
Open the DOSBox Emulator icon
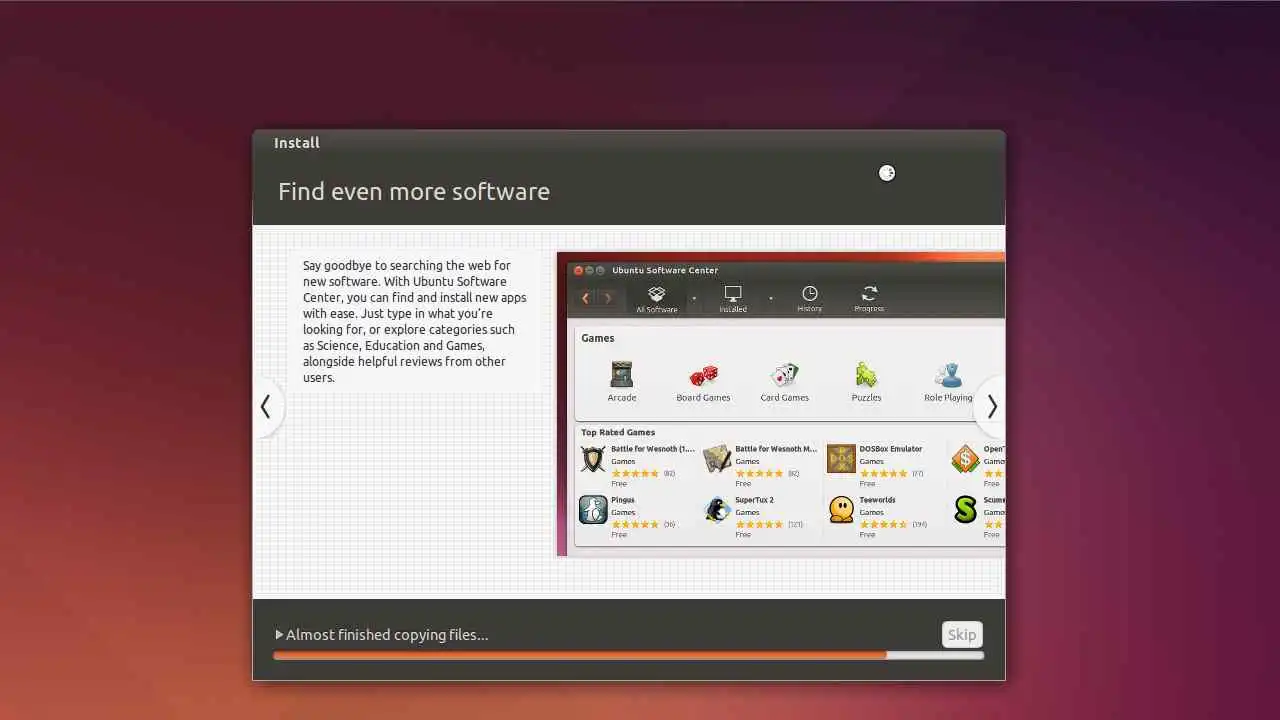click(x=841, y=459)
